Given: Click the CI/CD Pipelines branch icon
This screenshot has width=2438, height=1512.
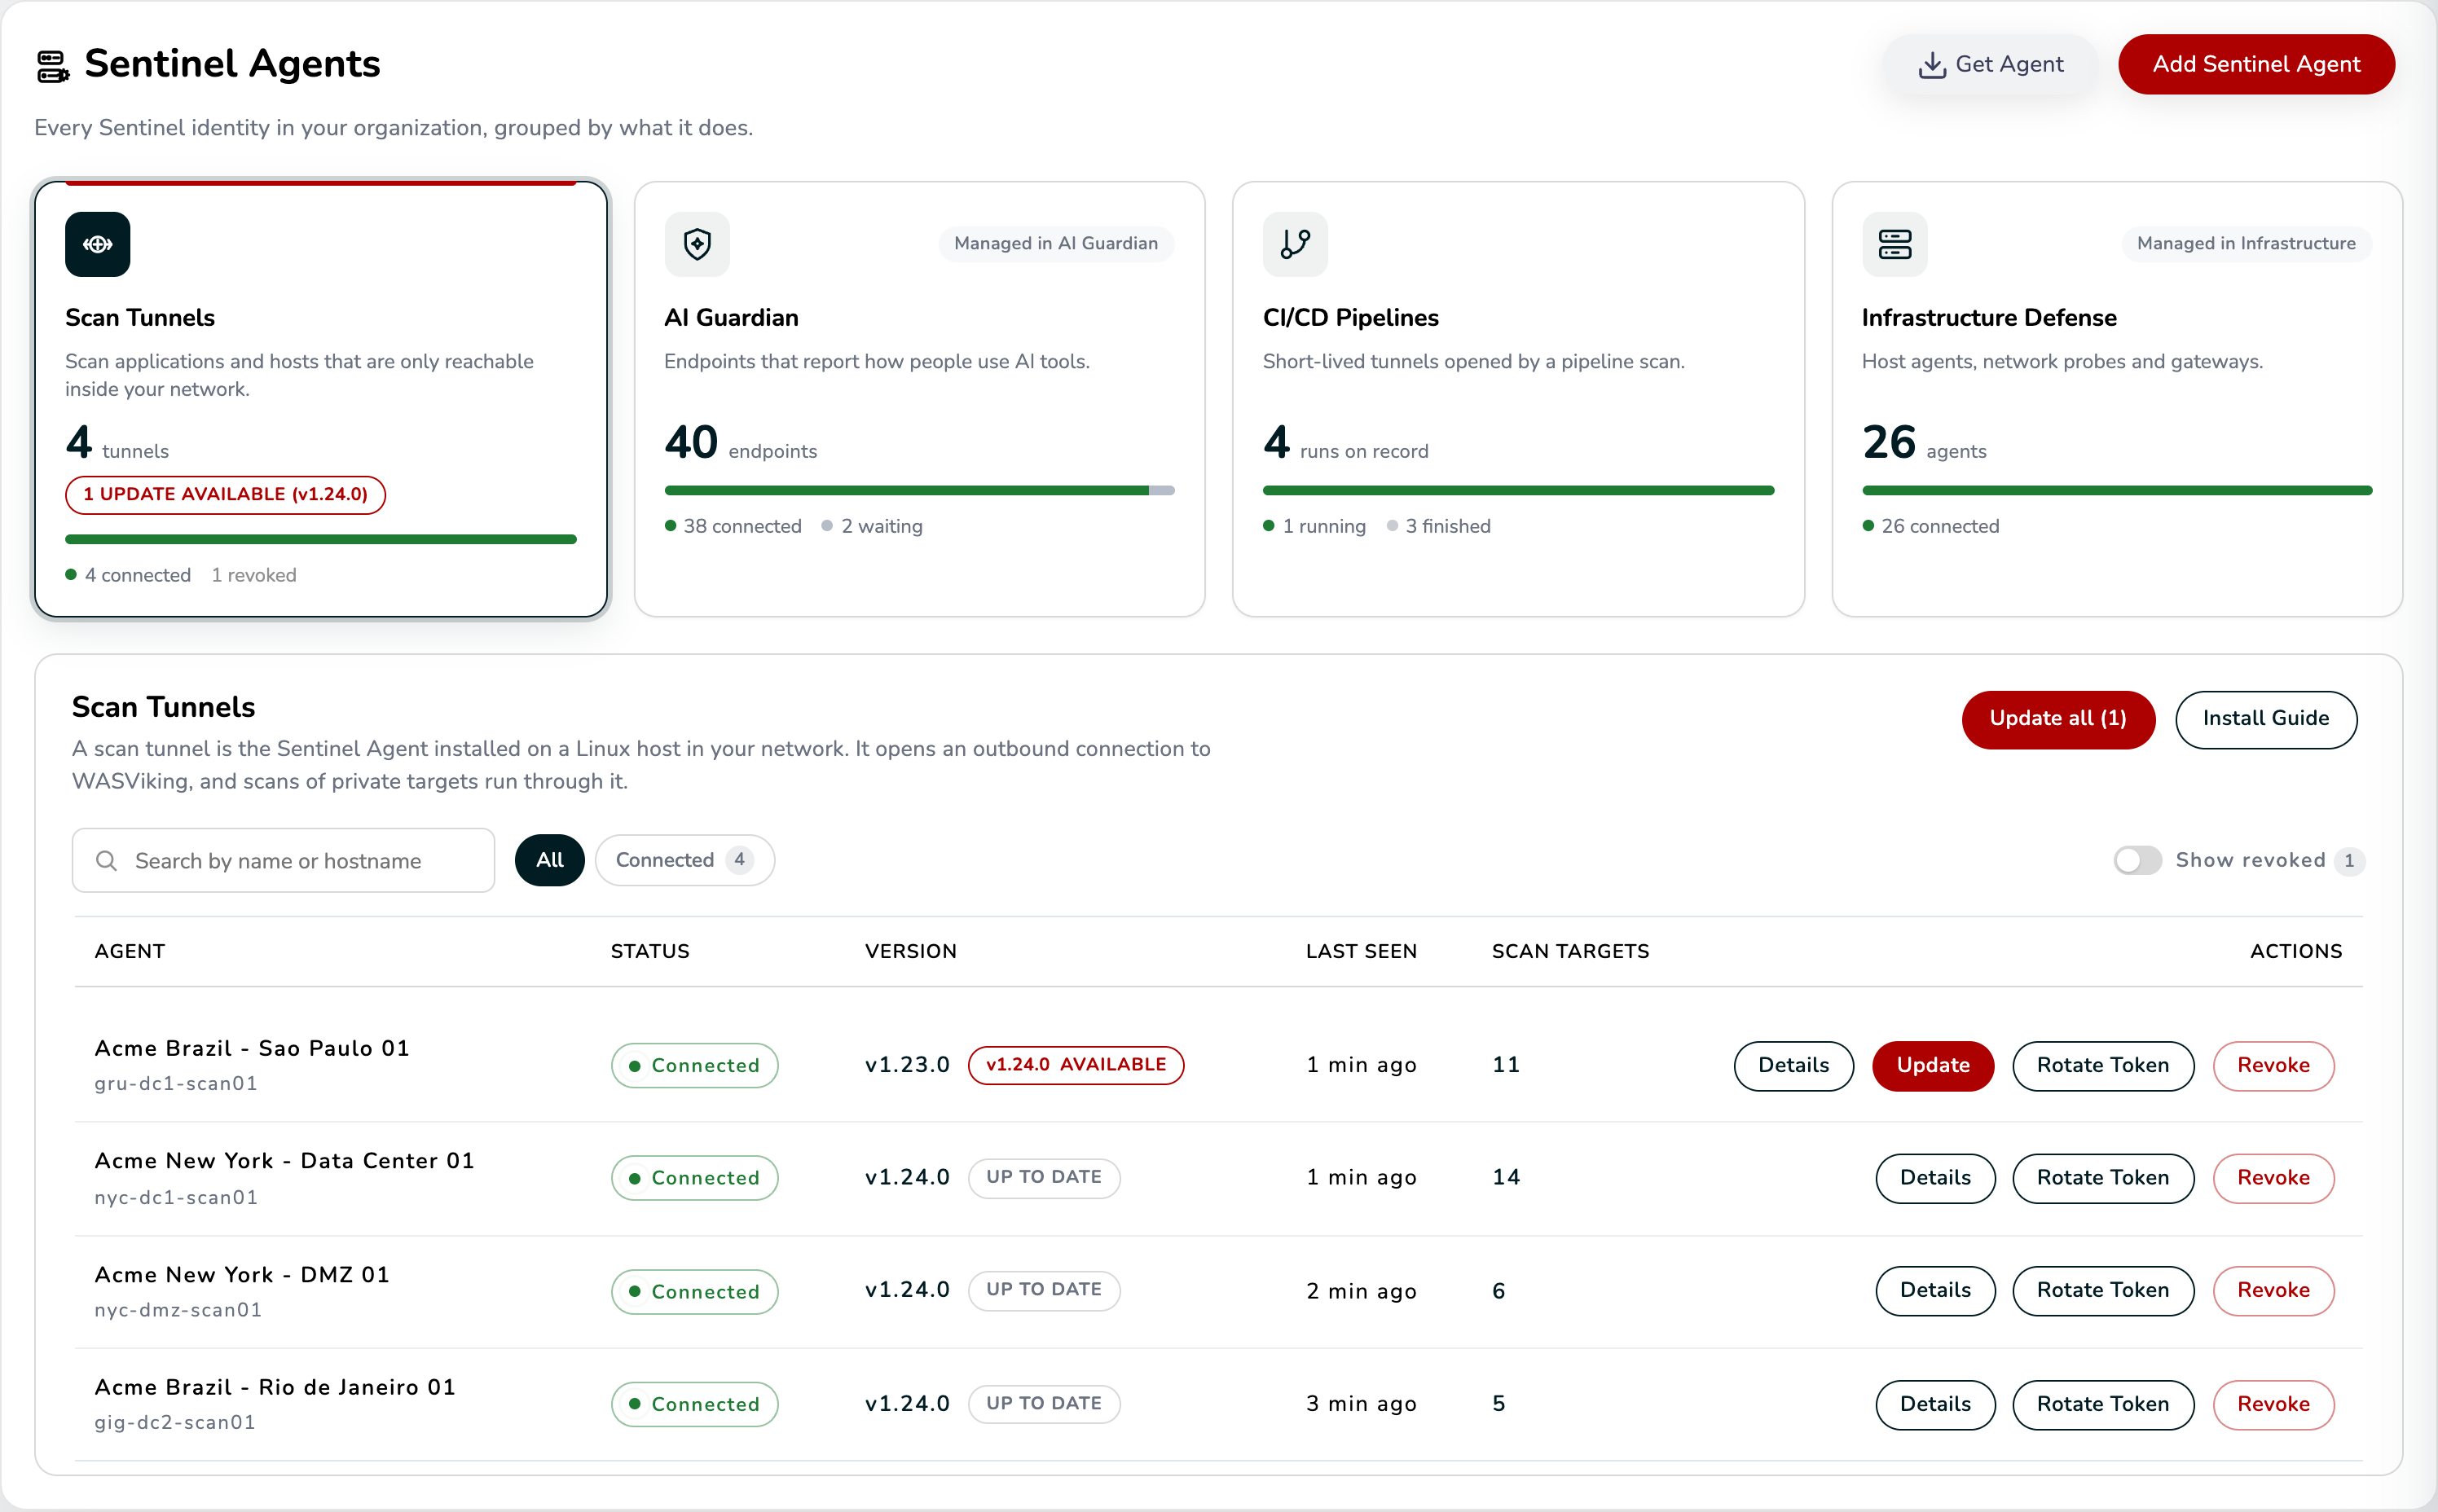Looking at the screenshot, I should tap(1295, 244).
